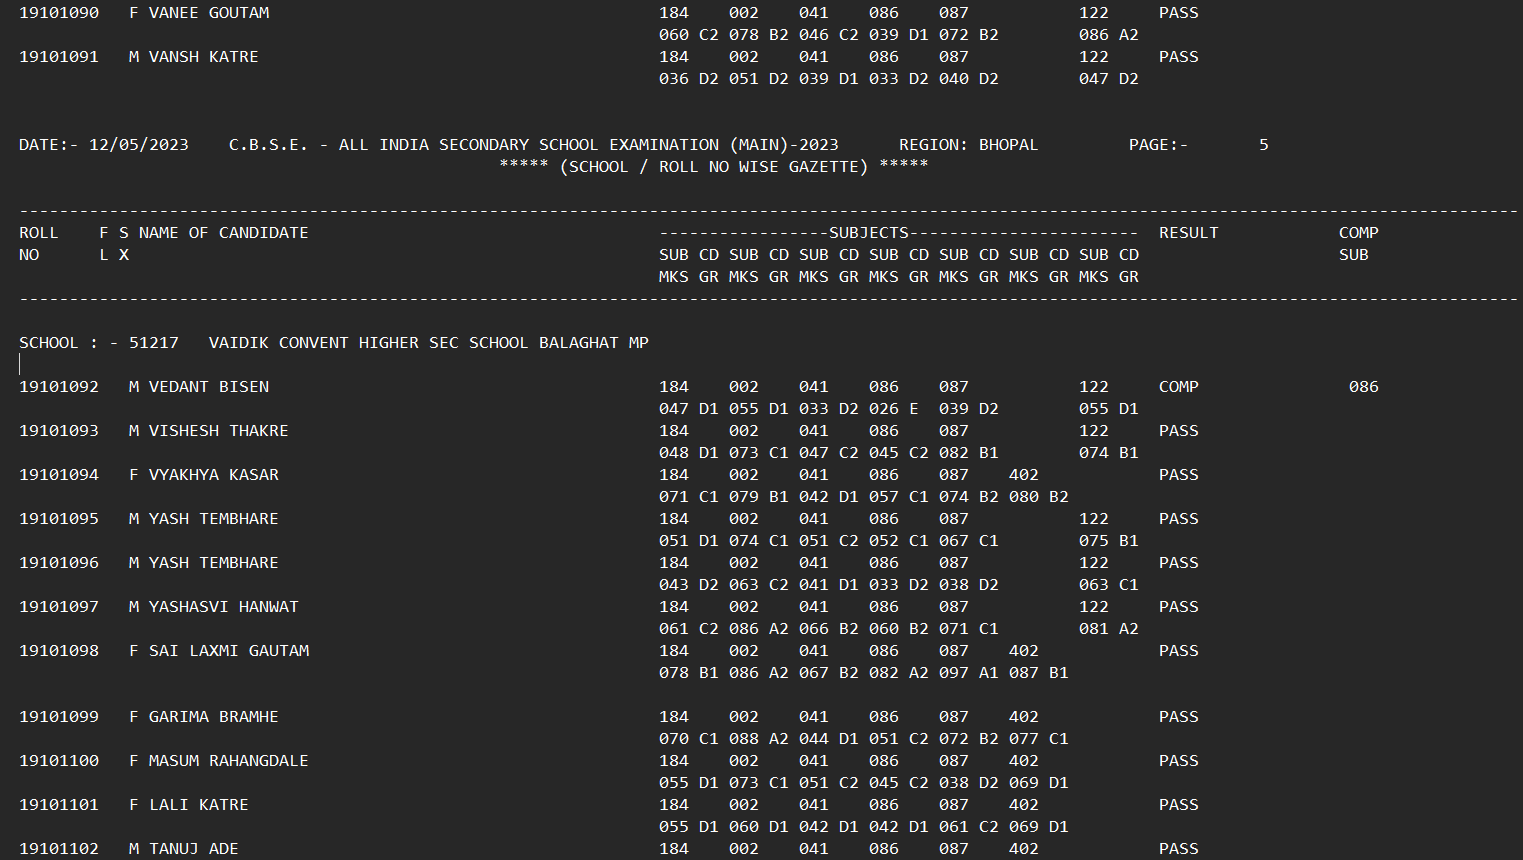Viewport: 1523px width, 860px height.
Task: Click roll number 19101099
Action: point(59,717)
